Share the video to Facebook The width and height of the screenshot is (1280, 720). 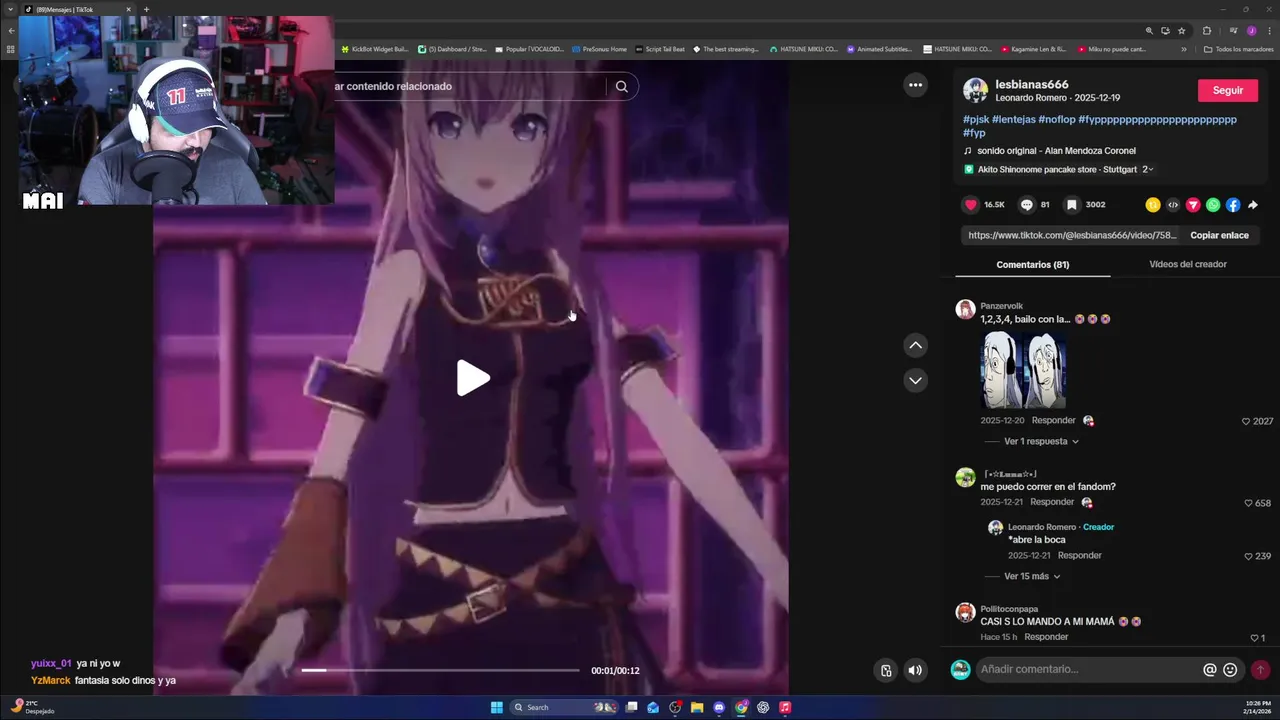point(1233,205)
